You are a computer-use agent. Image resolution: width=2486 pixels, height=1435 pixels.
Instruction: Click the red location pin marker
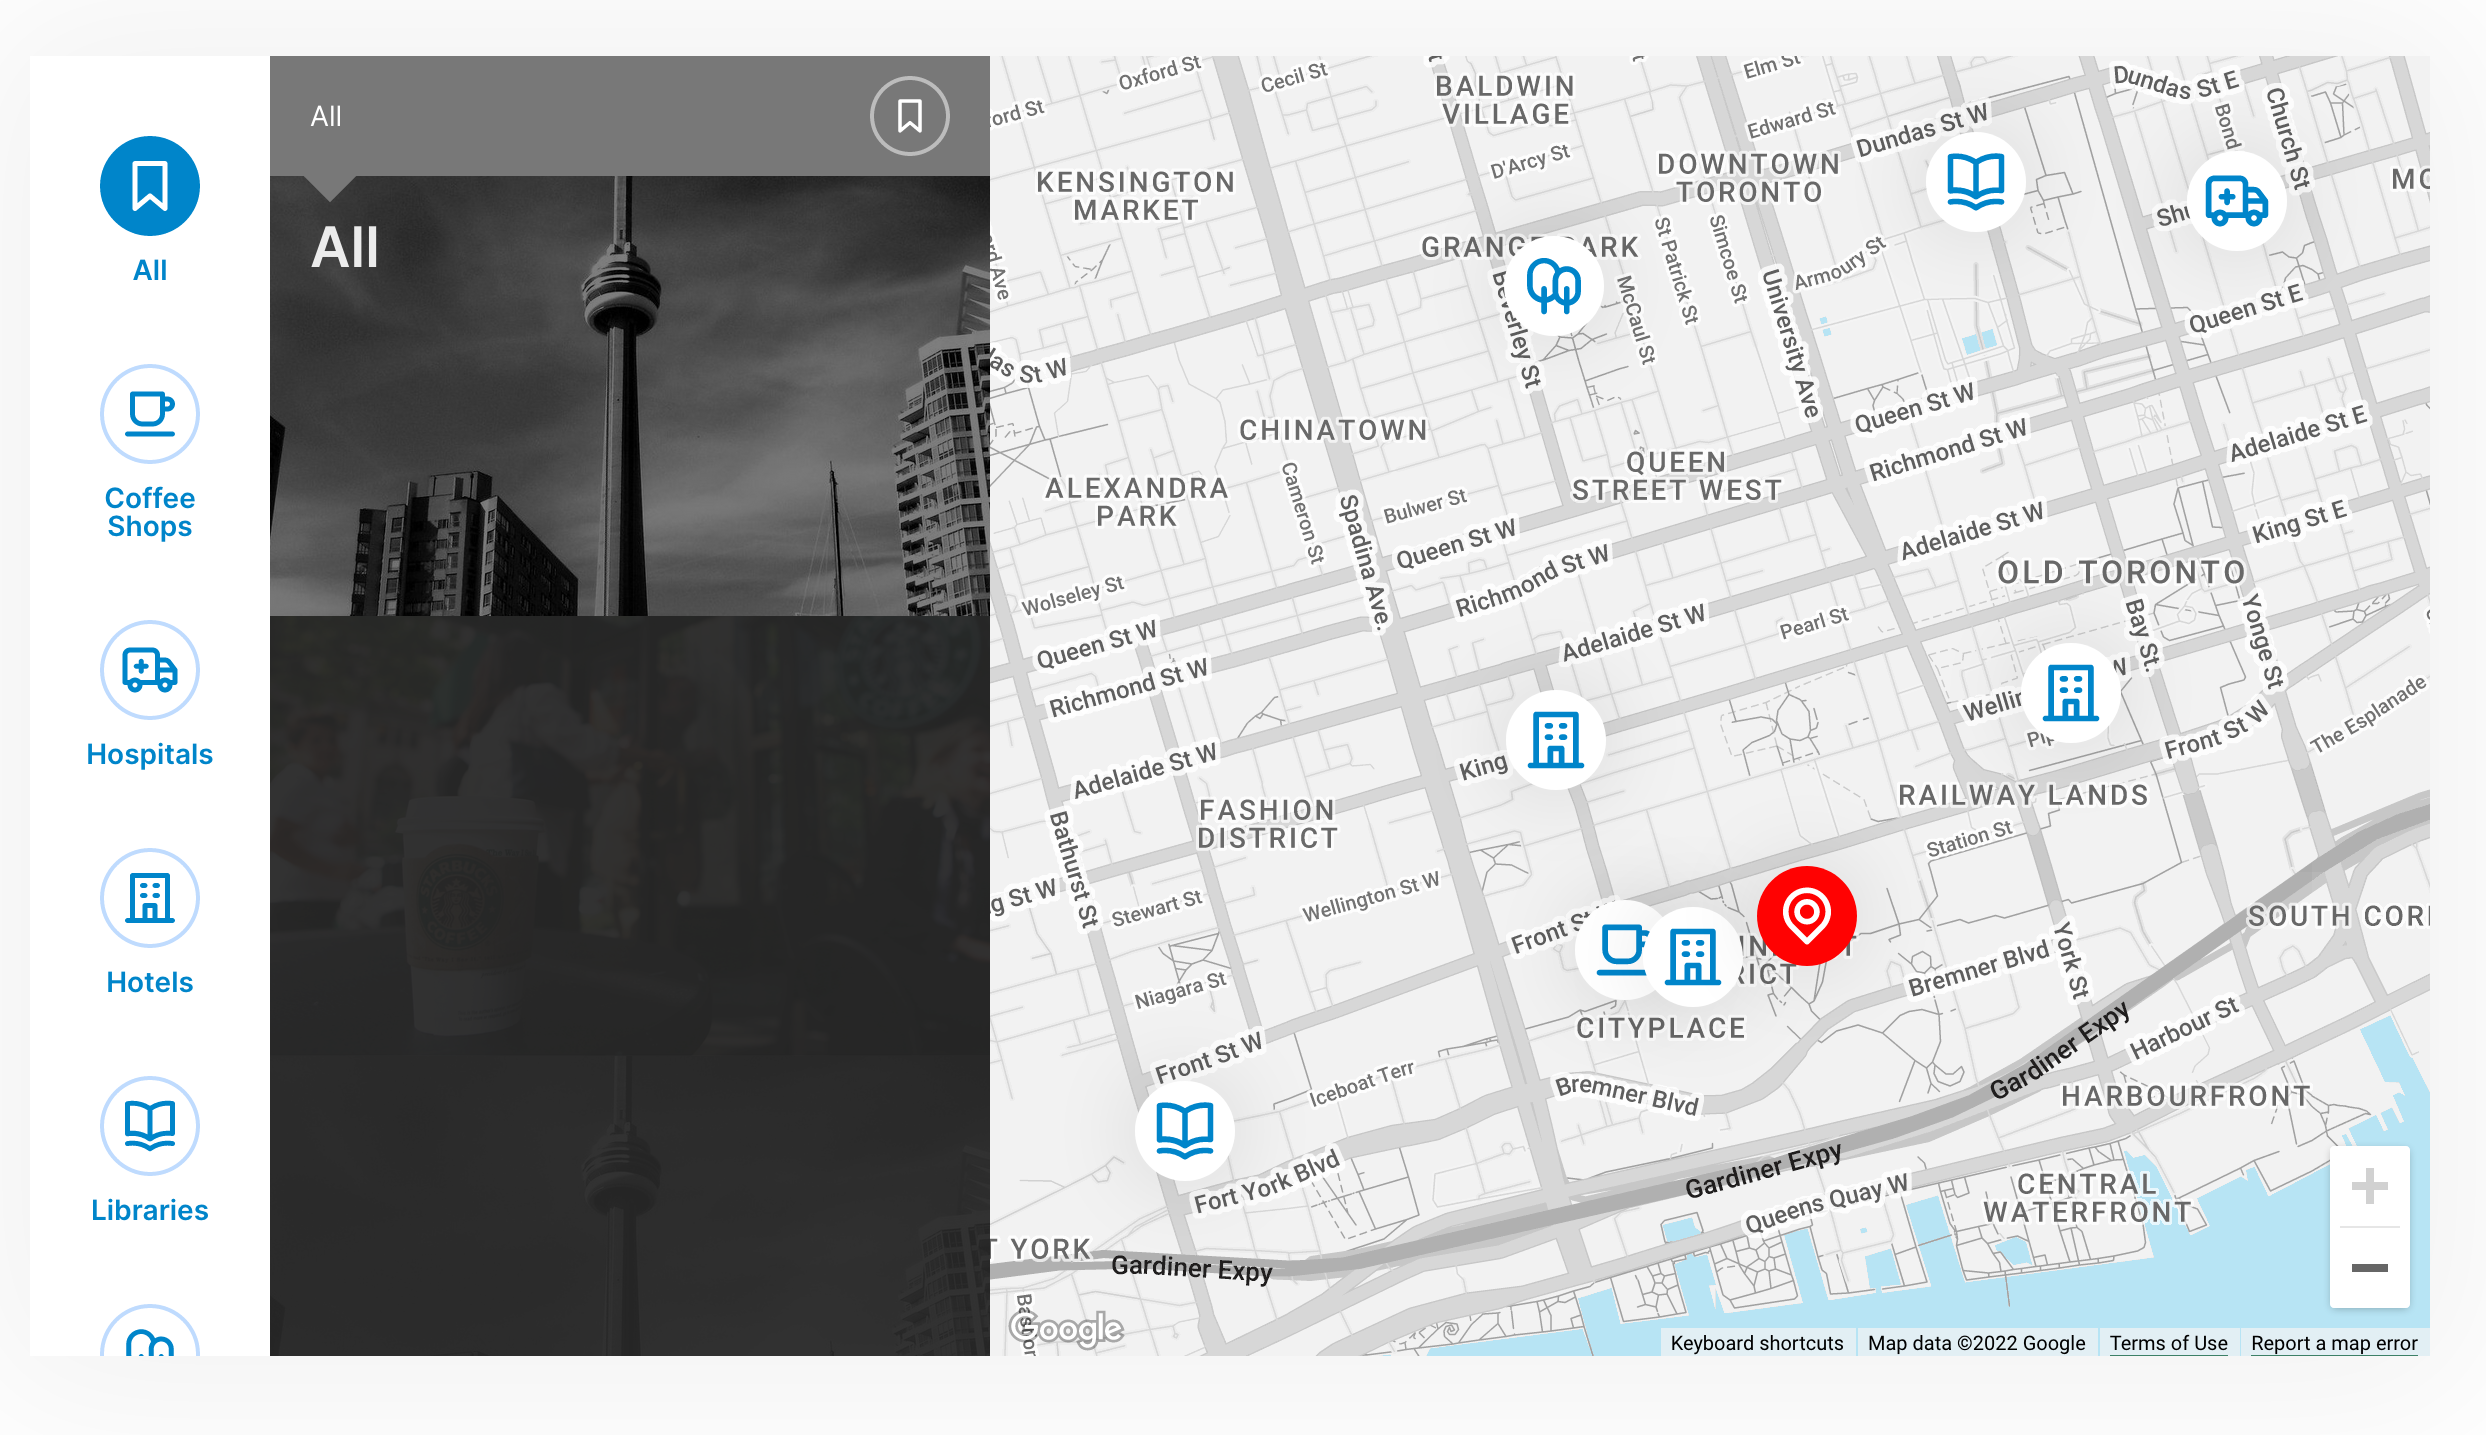click(x=1807, y=916)
